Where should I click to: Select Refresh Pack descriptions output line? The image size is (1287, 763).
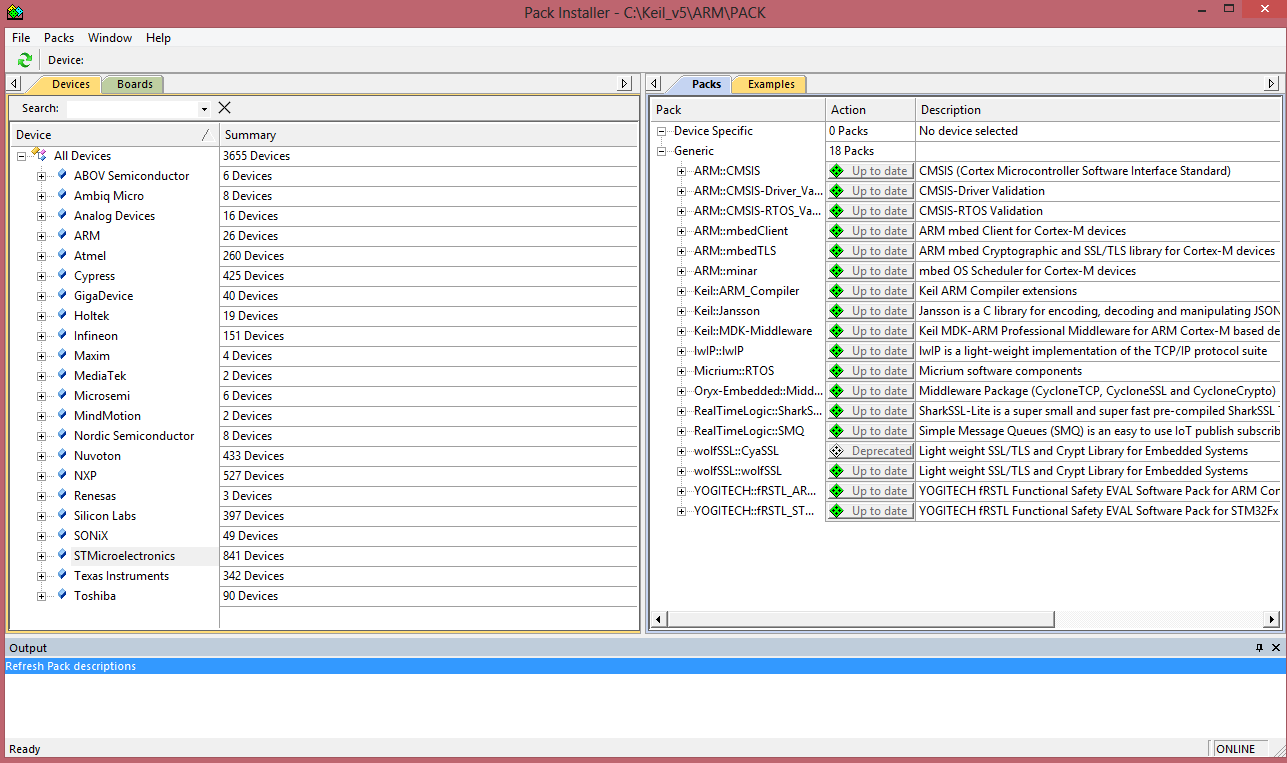(643, 666)
